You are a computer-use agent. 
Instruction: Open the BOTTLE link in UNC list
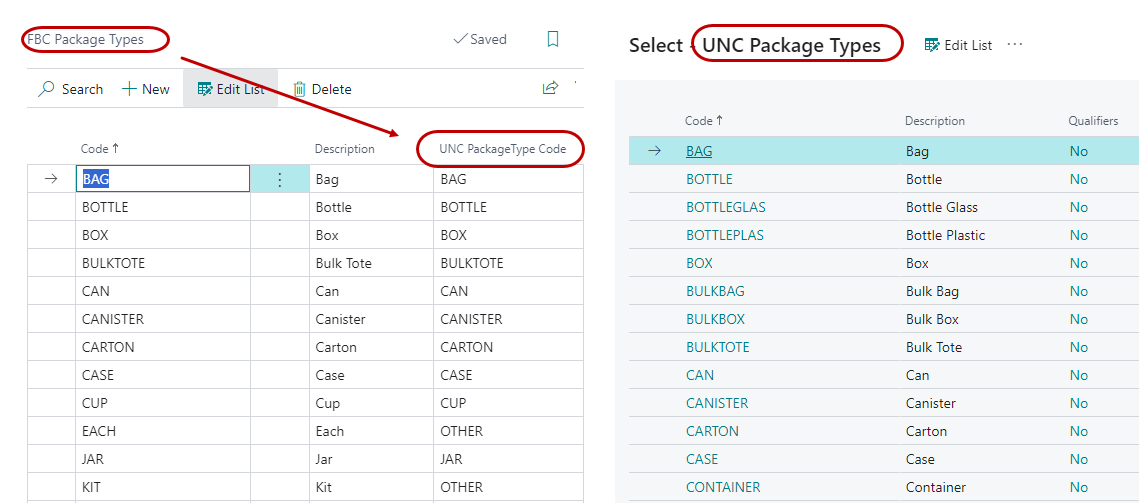click(x=709, y=179)
